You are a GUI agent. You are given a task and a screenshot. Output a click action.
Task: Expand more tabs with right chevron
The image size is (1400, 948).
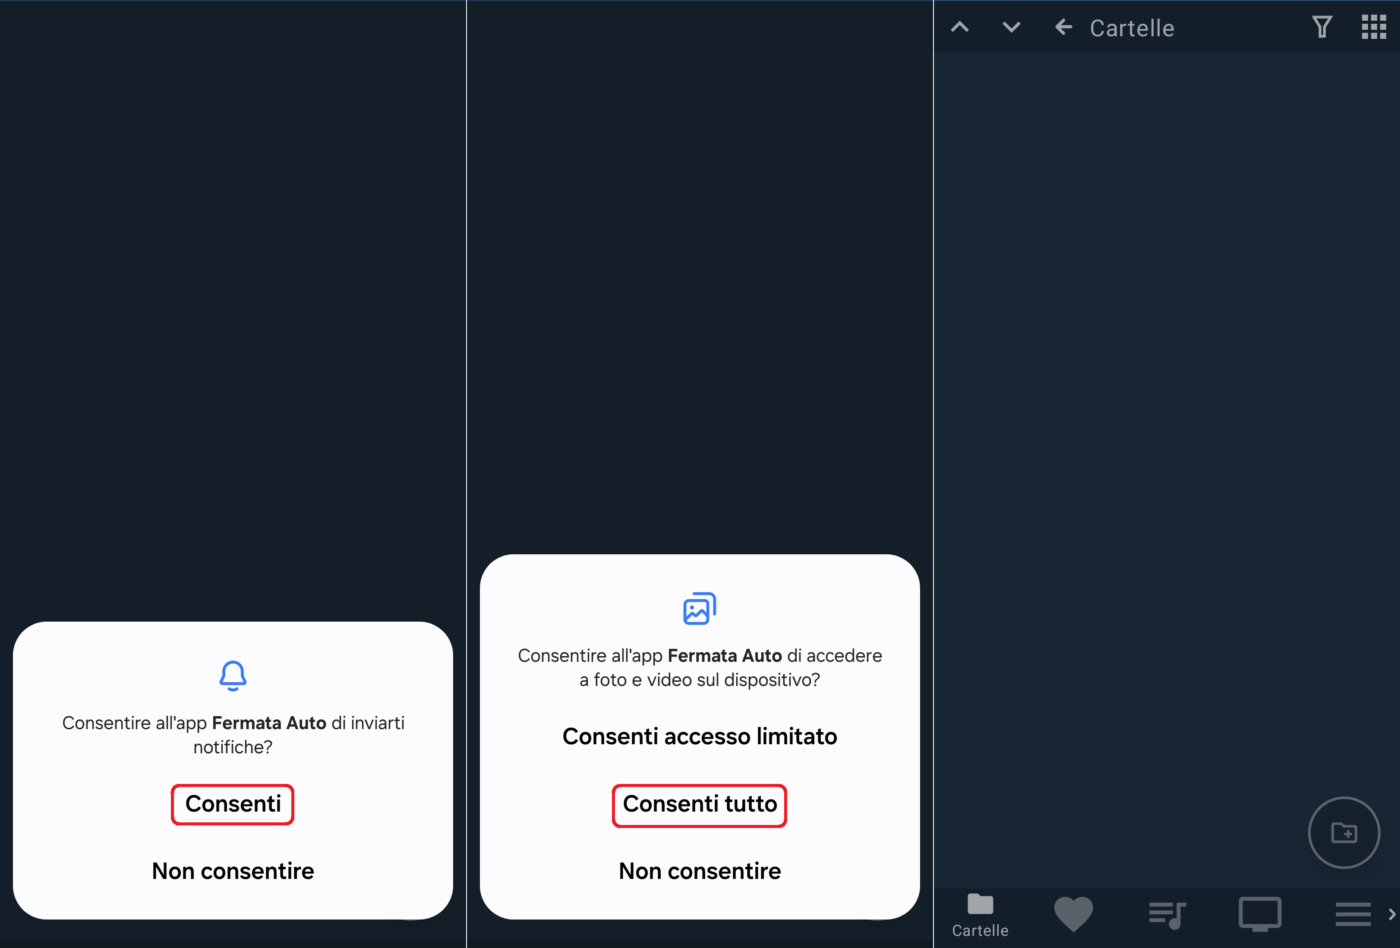[1391, 914]
